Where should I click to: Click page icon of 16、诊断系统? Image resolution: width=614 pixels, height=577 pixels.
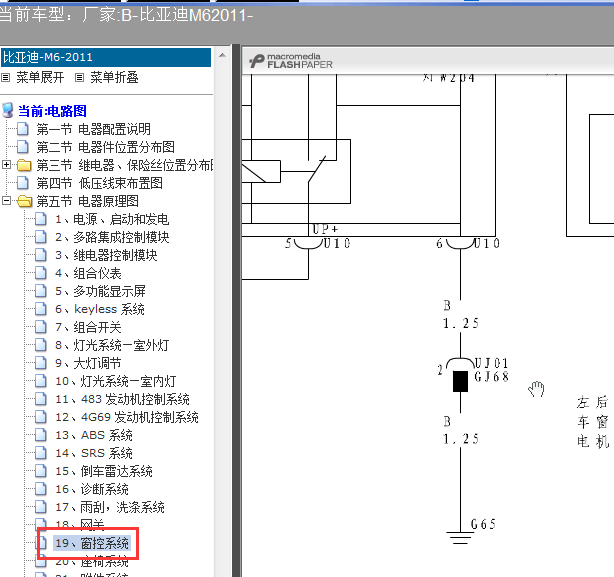(x=41, y=489)
